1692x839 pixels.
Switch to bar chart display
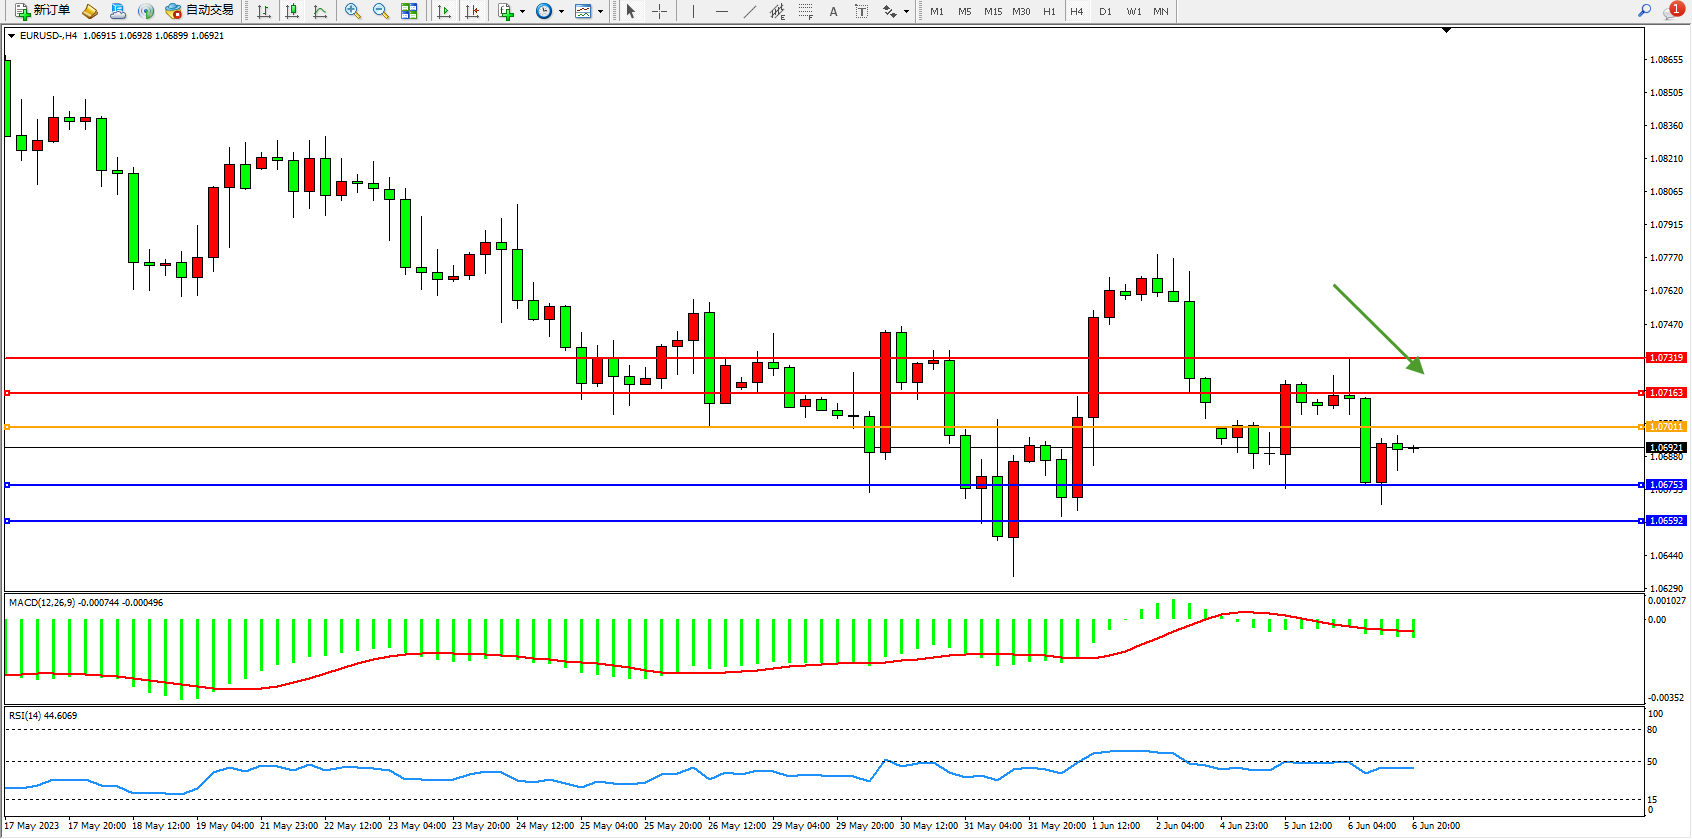pyautogui.click(x=264, y=11)
